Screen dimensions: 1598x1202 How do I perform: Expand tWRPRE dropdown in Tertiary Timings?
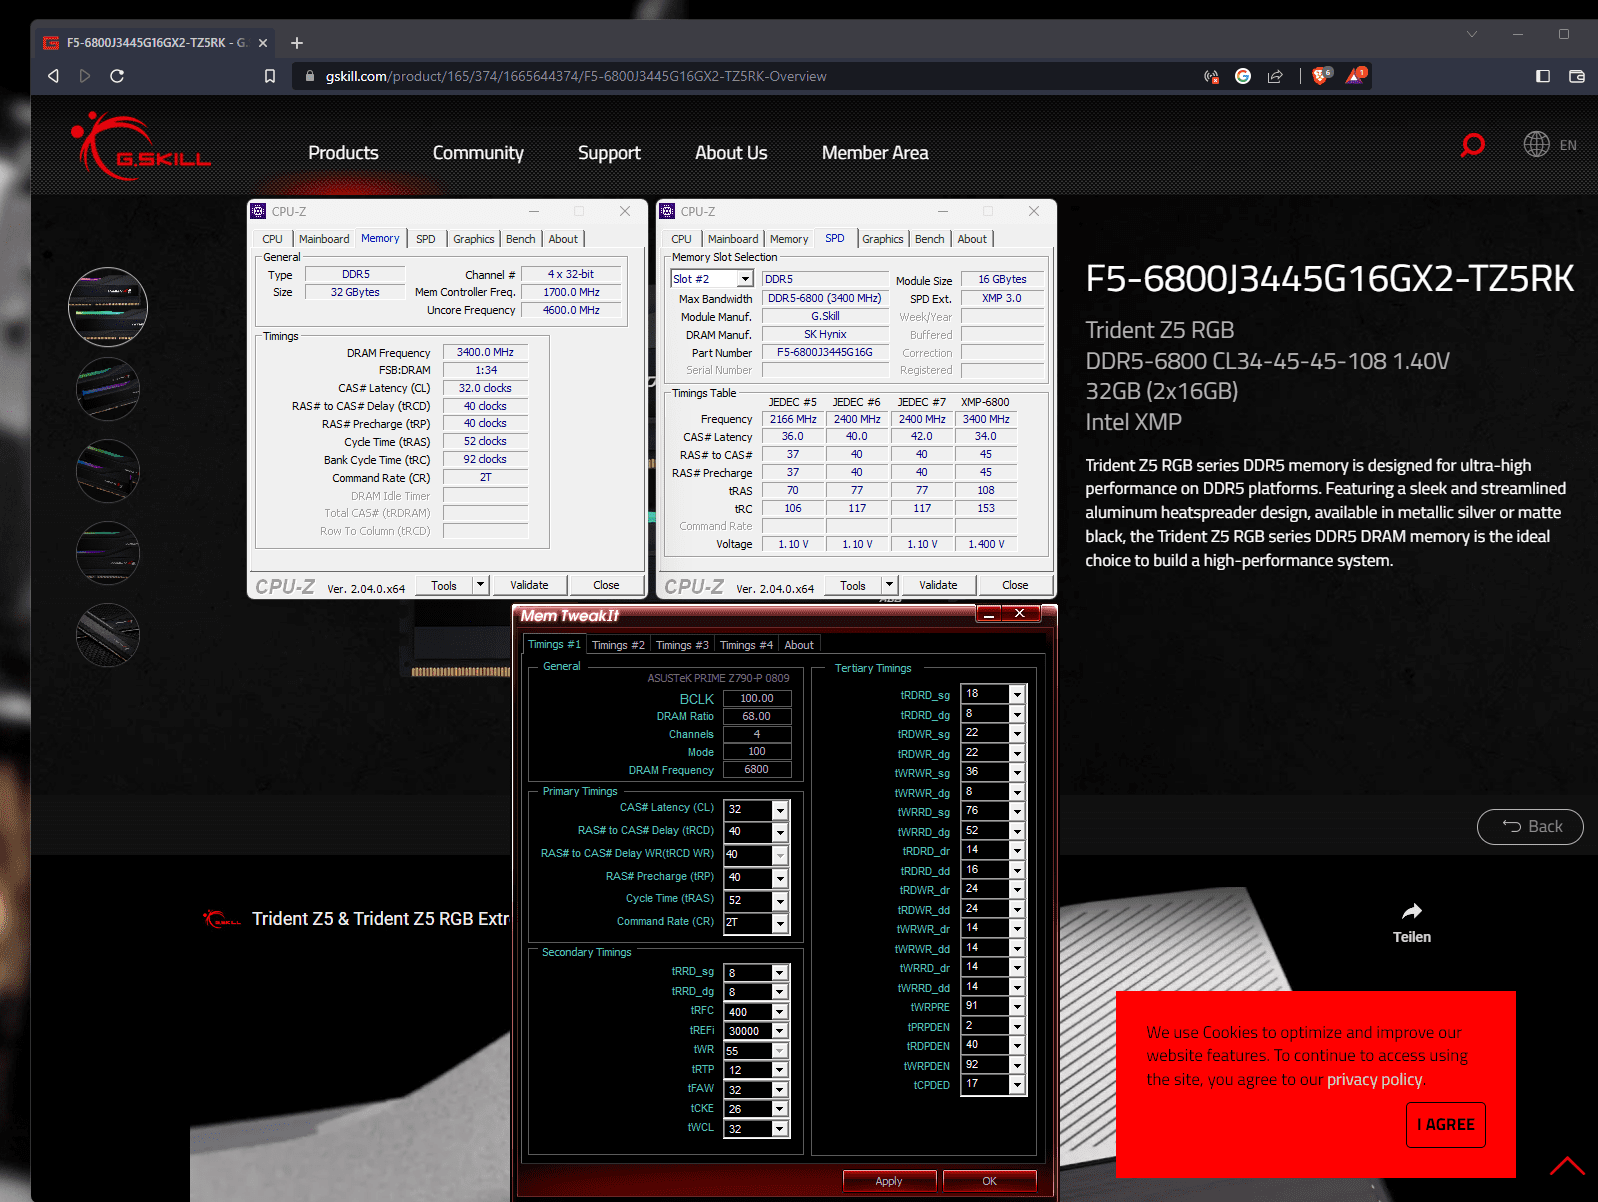[x=1017, y=1007]
